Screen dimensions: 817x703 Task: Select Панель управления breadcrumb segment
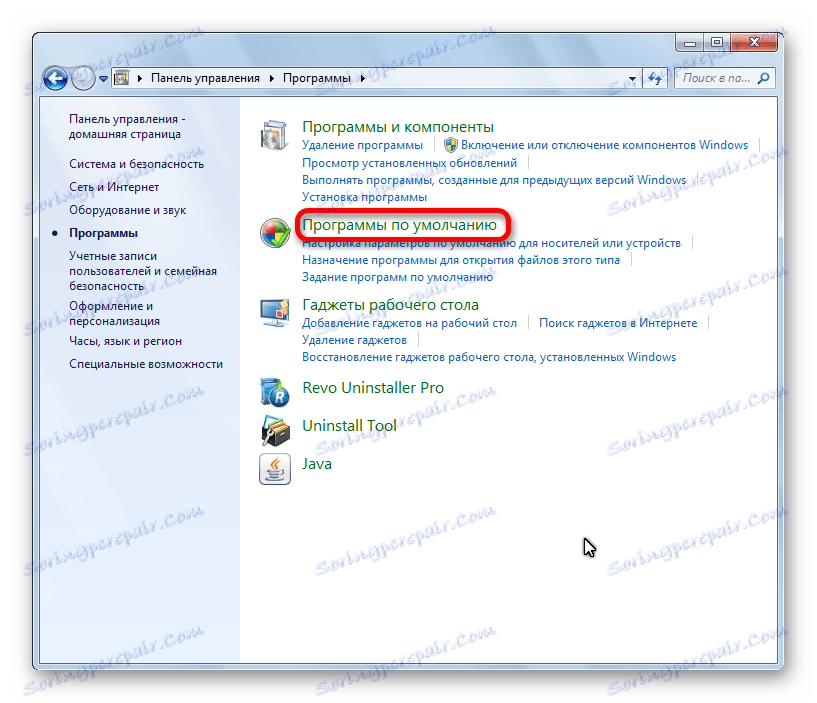click(205, 78)
